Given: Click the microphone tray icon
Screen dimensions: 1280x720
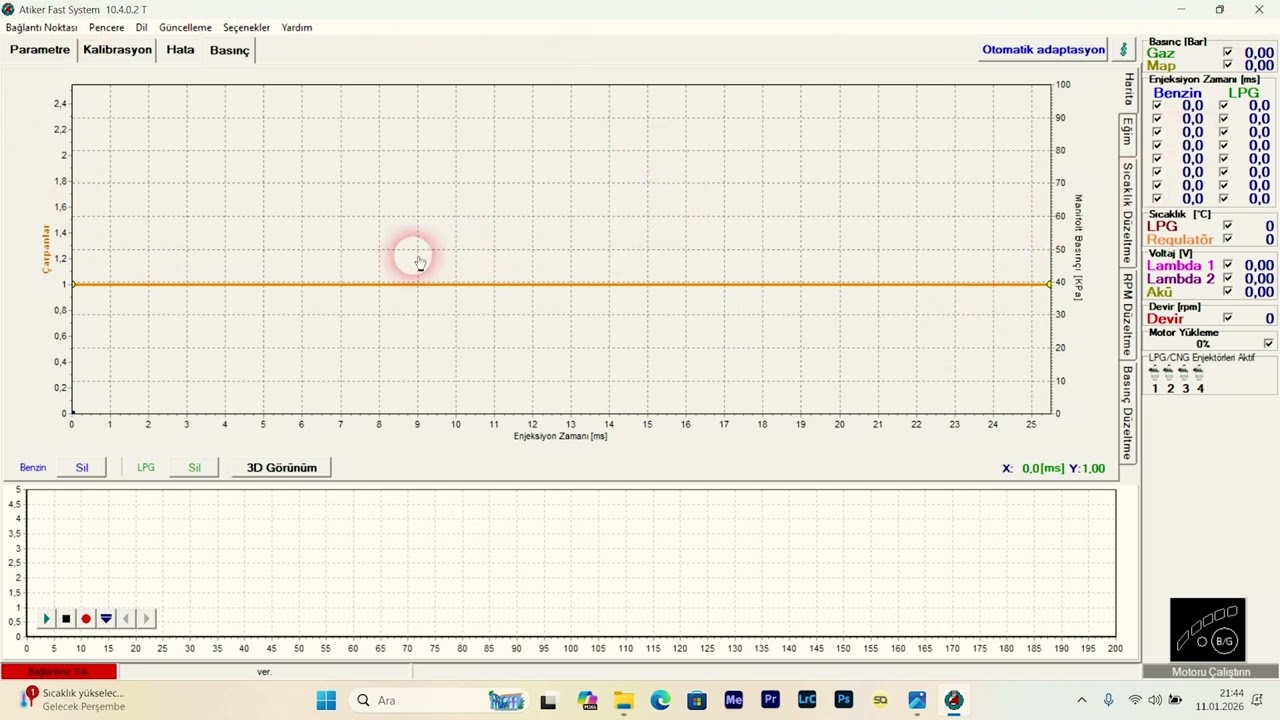Looking at the screenshot, I should point(1108,700).
